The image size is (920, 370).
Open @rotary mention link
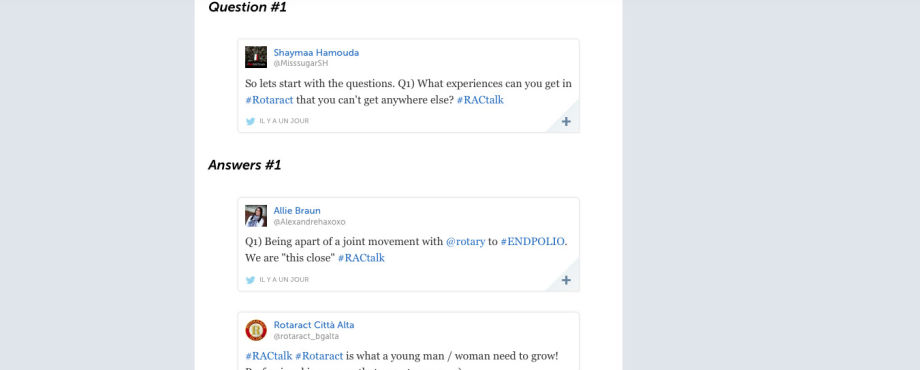465,242
